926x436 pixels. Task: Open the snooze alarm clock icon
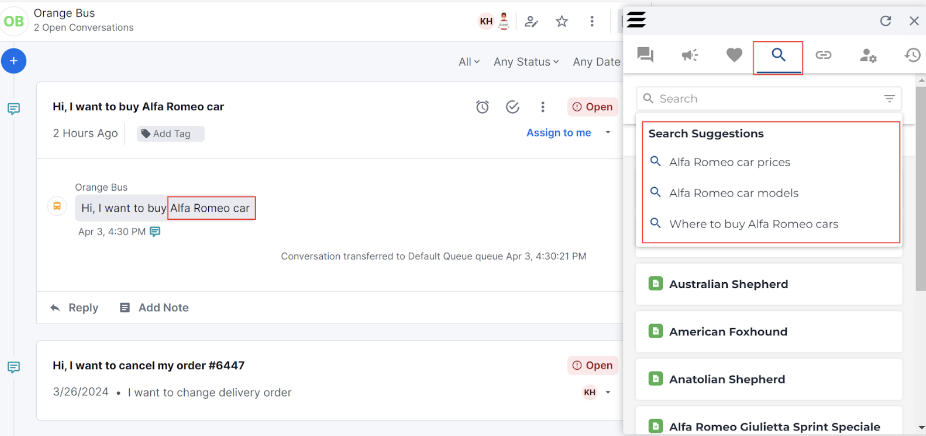482,107
